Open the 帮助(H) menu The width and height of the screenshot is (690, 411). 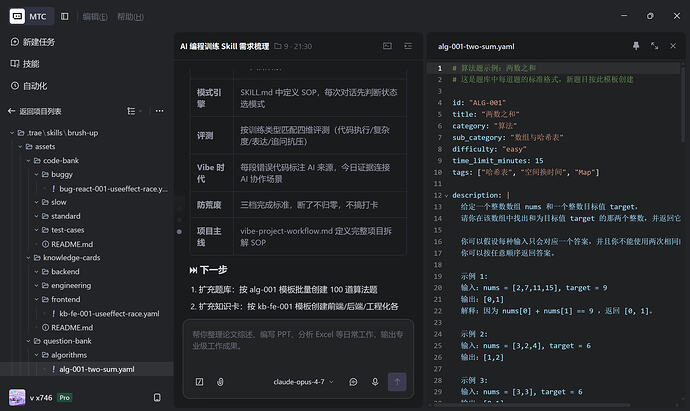click(130, 17)
